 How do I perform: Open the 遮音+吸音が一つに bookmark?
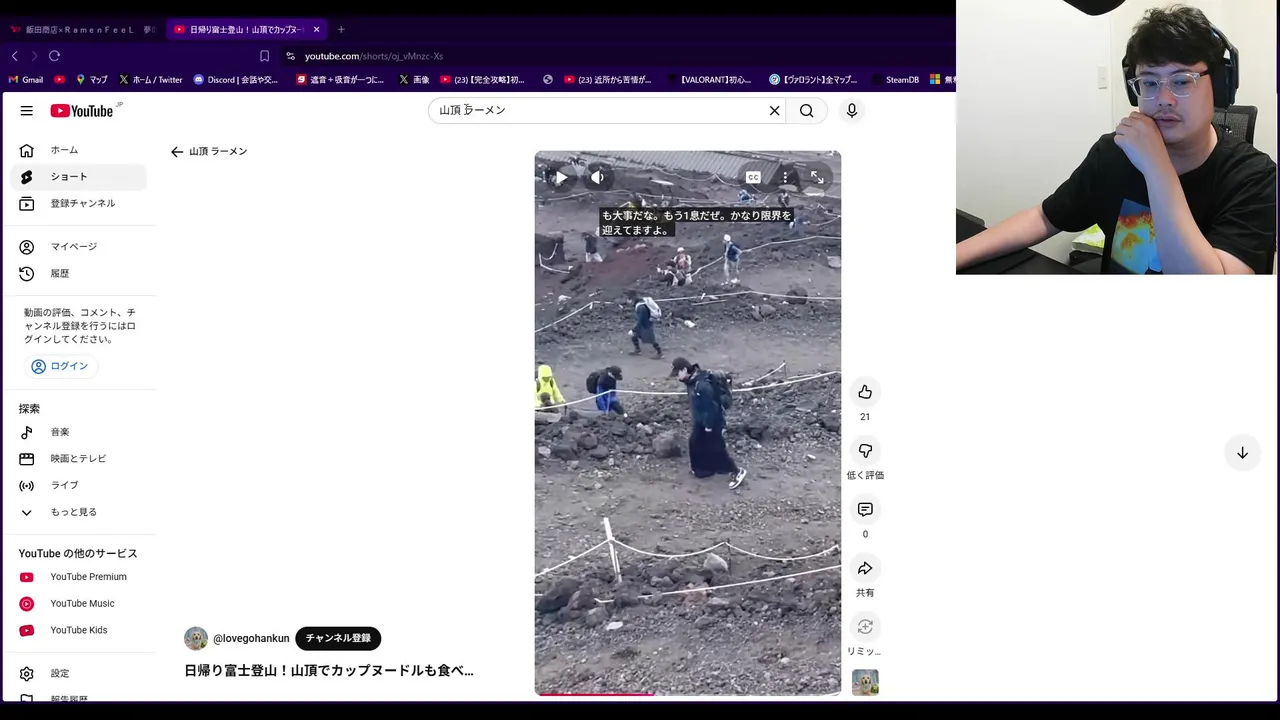[340, 80]
